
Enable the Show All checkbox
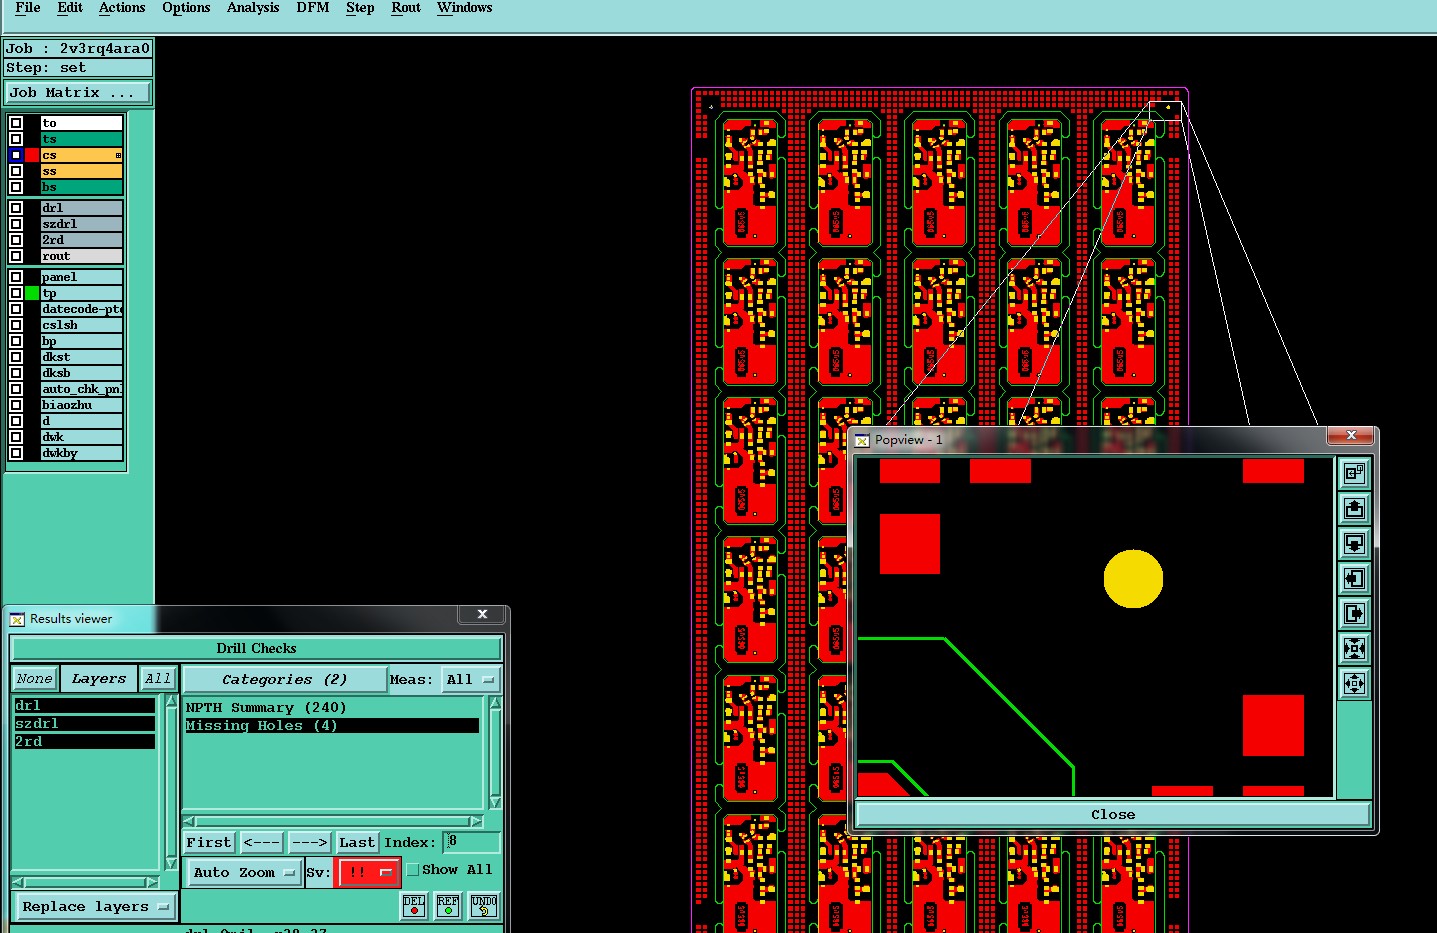coord(412,870)
